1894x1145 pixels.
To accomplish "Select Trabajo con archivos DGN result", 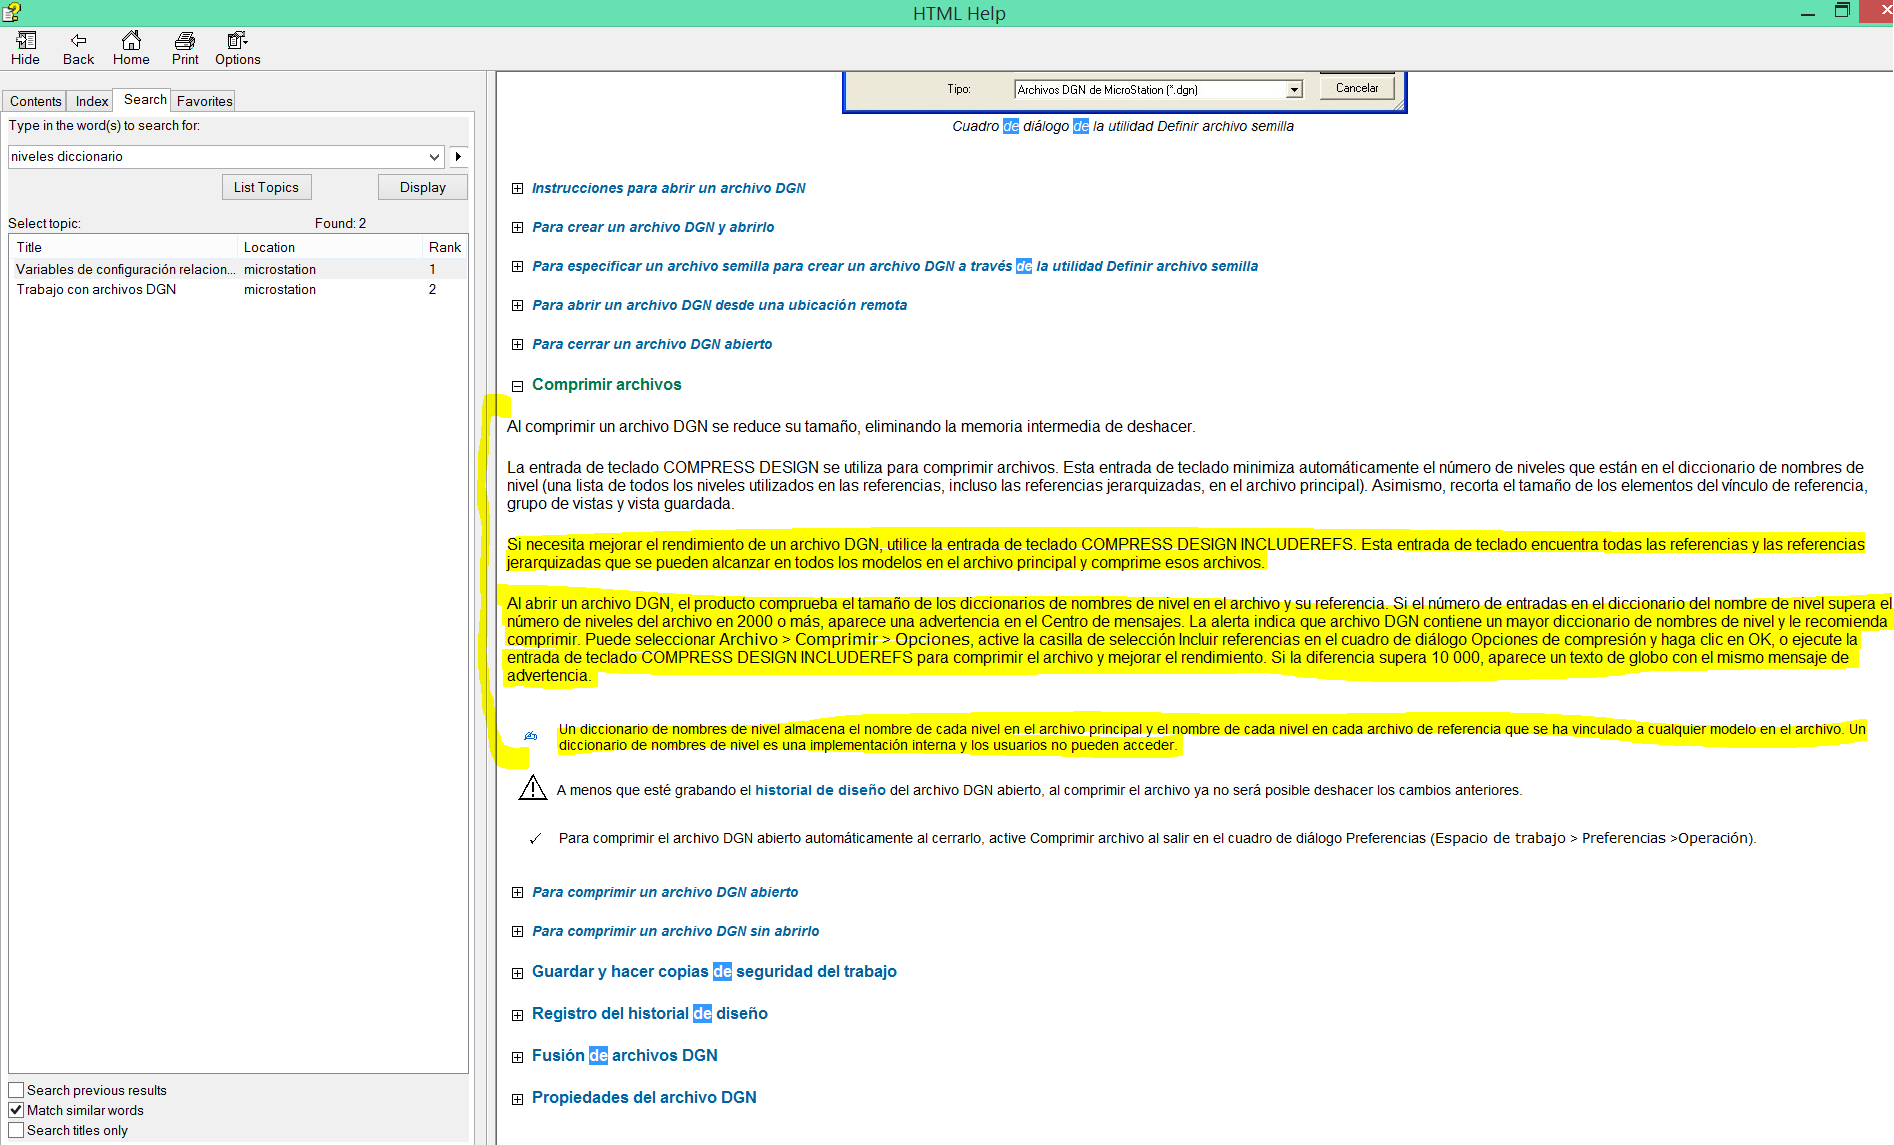I will coord(96,289).
